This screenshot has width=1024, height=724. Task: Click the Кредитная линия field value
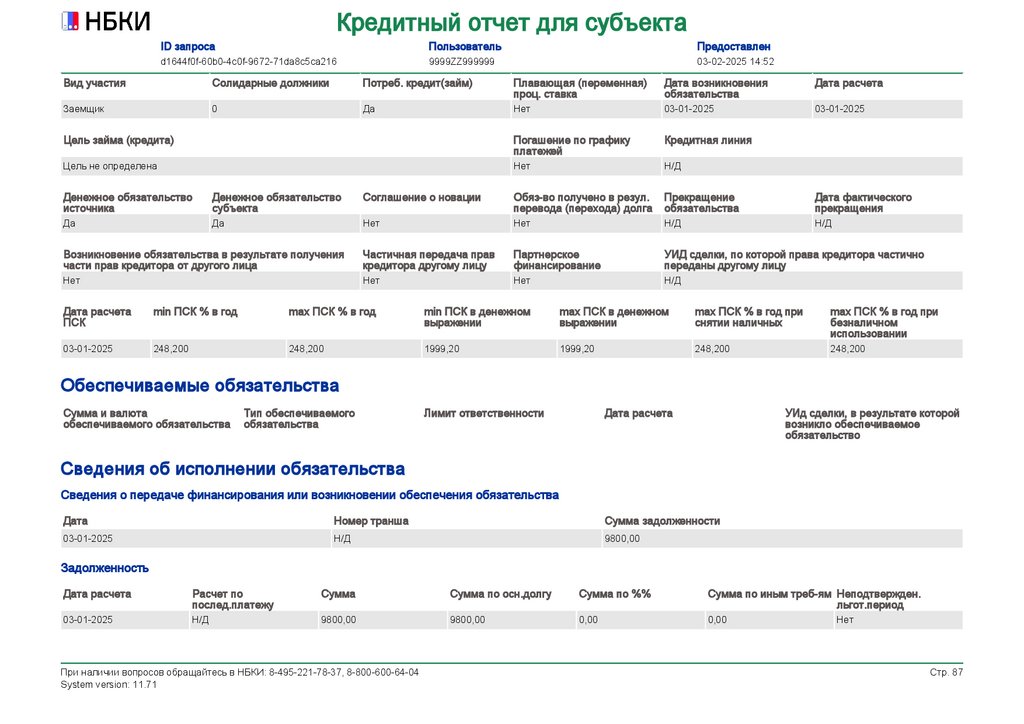click(x=812, y=166)
